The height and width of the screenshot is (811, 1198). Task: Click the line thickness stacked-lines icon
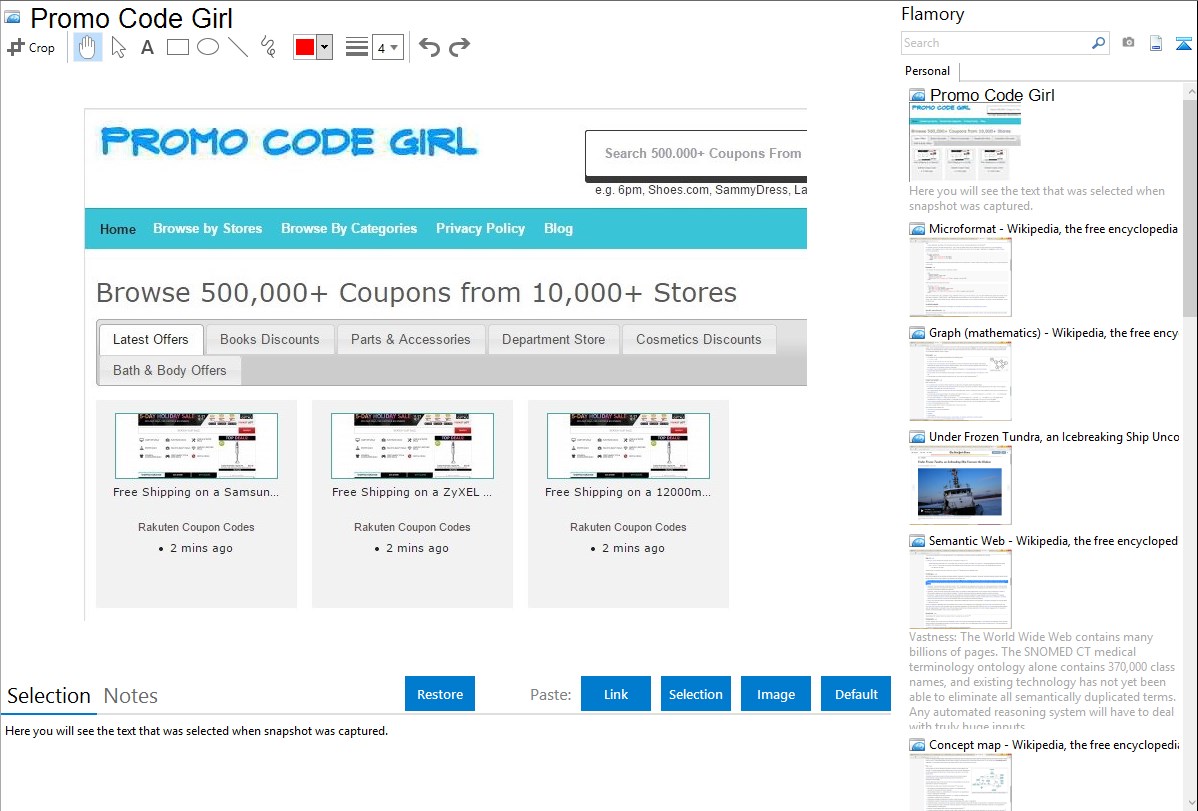click(x=357, y=47)
